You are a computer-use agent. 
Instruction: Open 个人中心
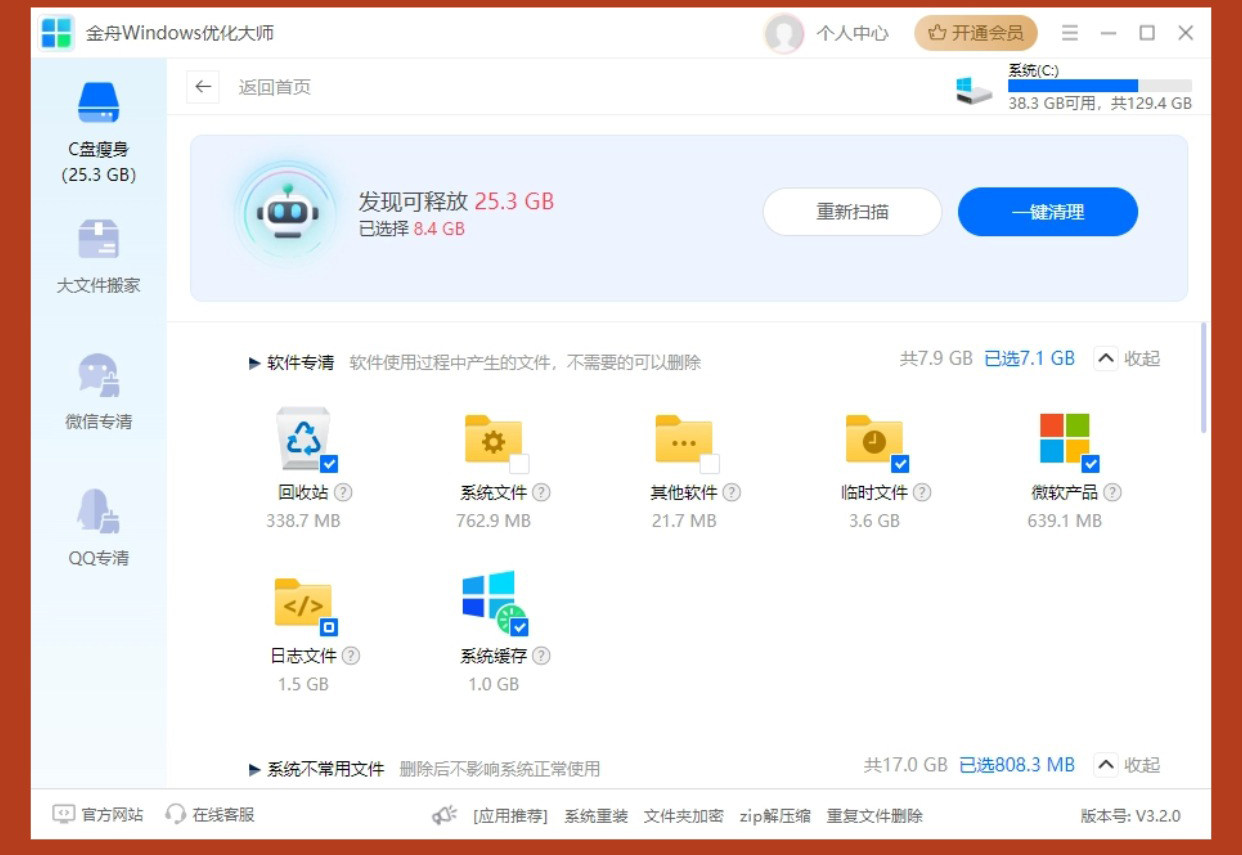pos(852,33)
